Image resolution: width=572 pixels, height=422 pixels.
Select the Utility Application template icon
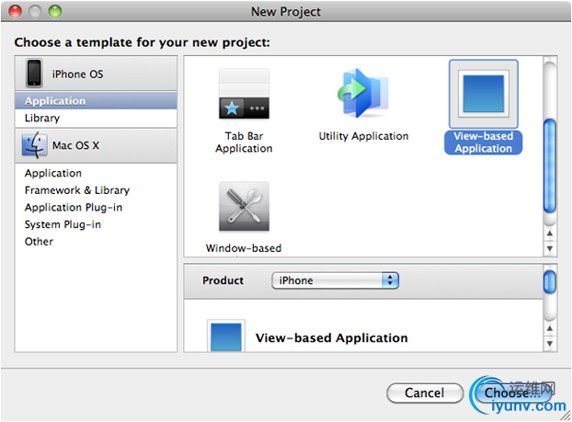coord(363,93)
